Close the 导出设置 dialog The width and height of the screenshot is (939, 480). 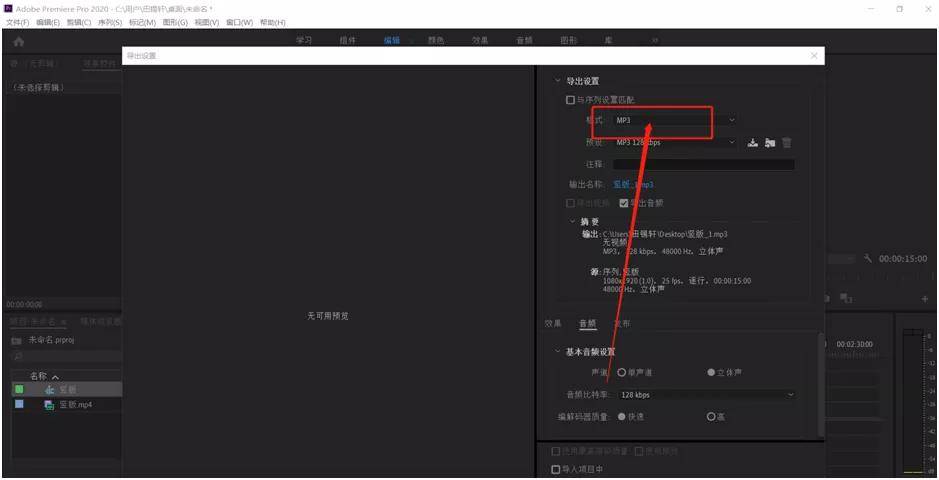[814, 56]
